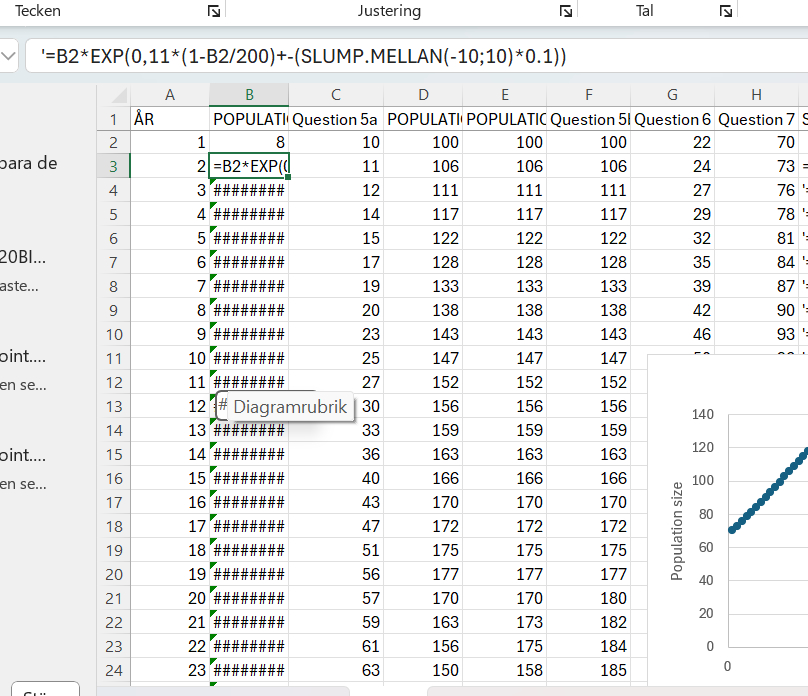Click cell B3 containing the EXP formula

tap(249, 166)
